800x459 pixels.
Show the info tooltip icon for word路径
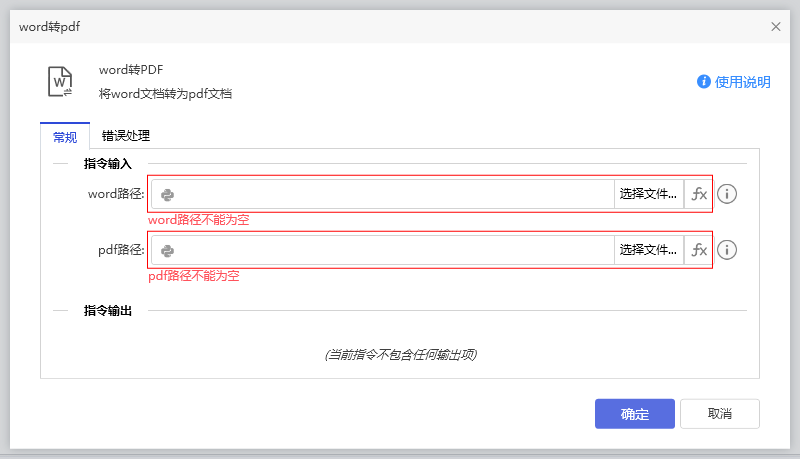728,194
